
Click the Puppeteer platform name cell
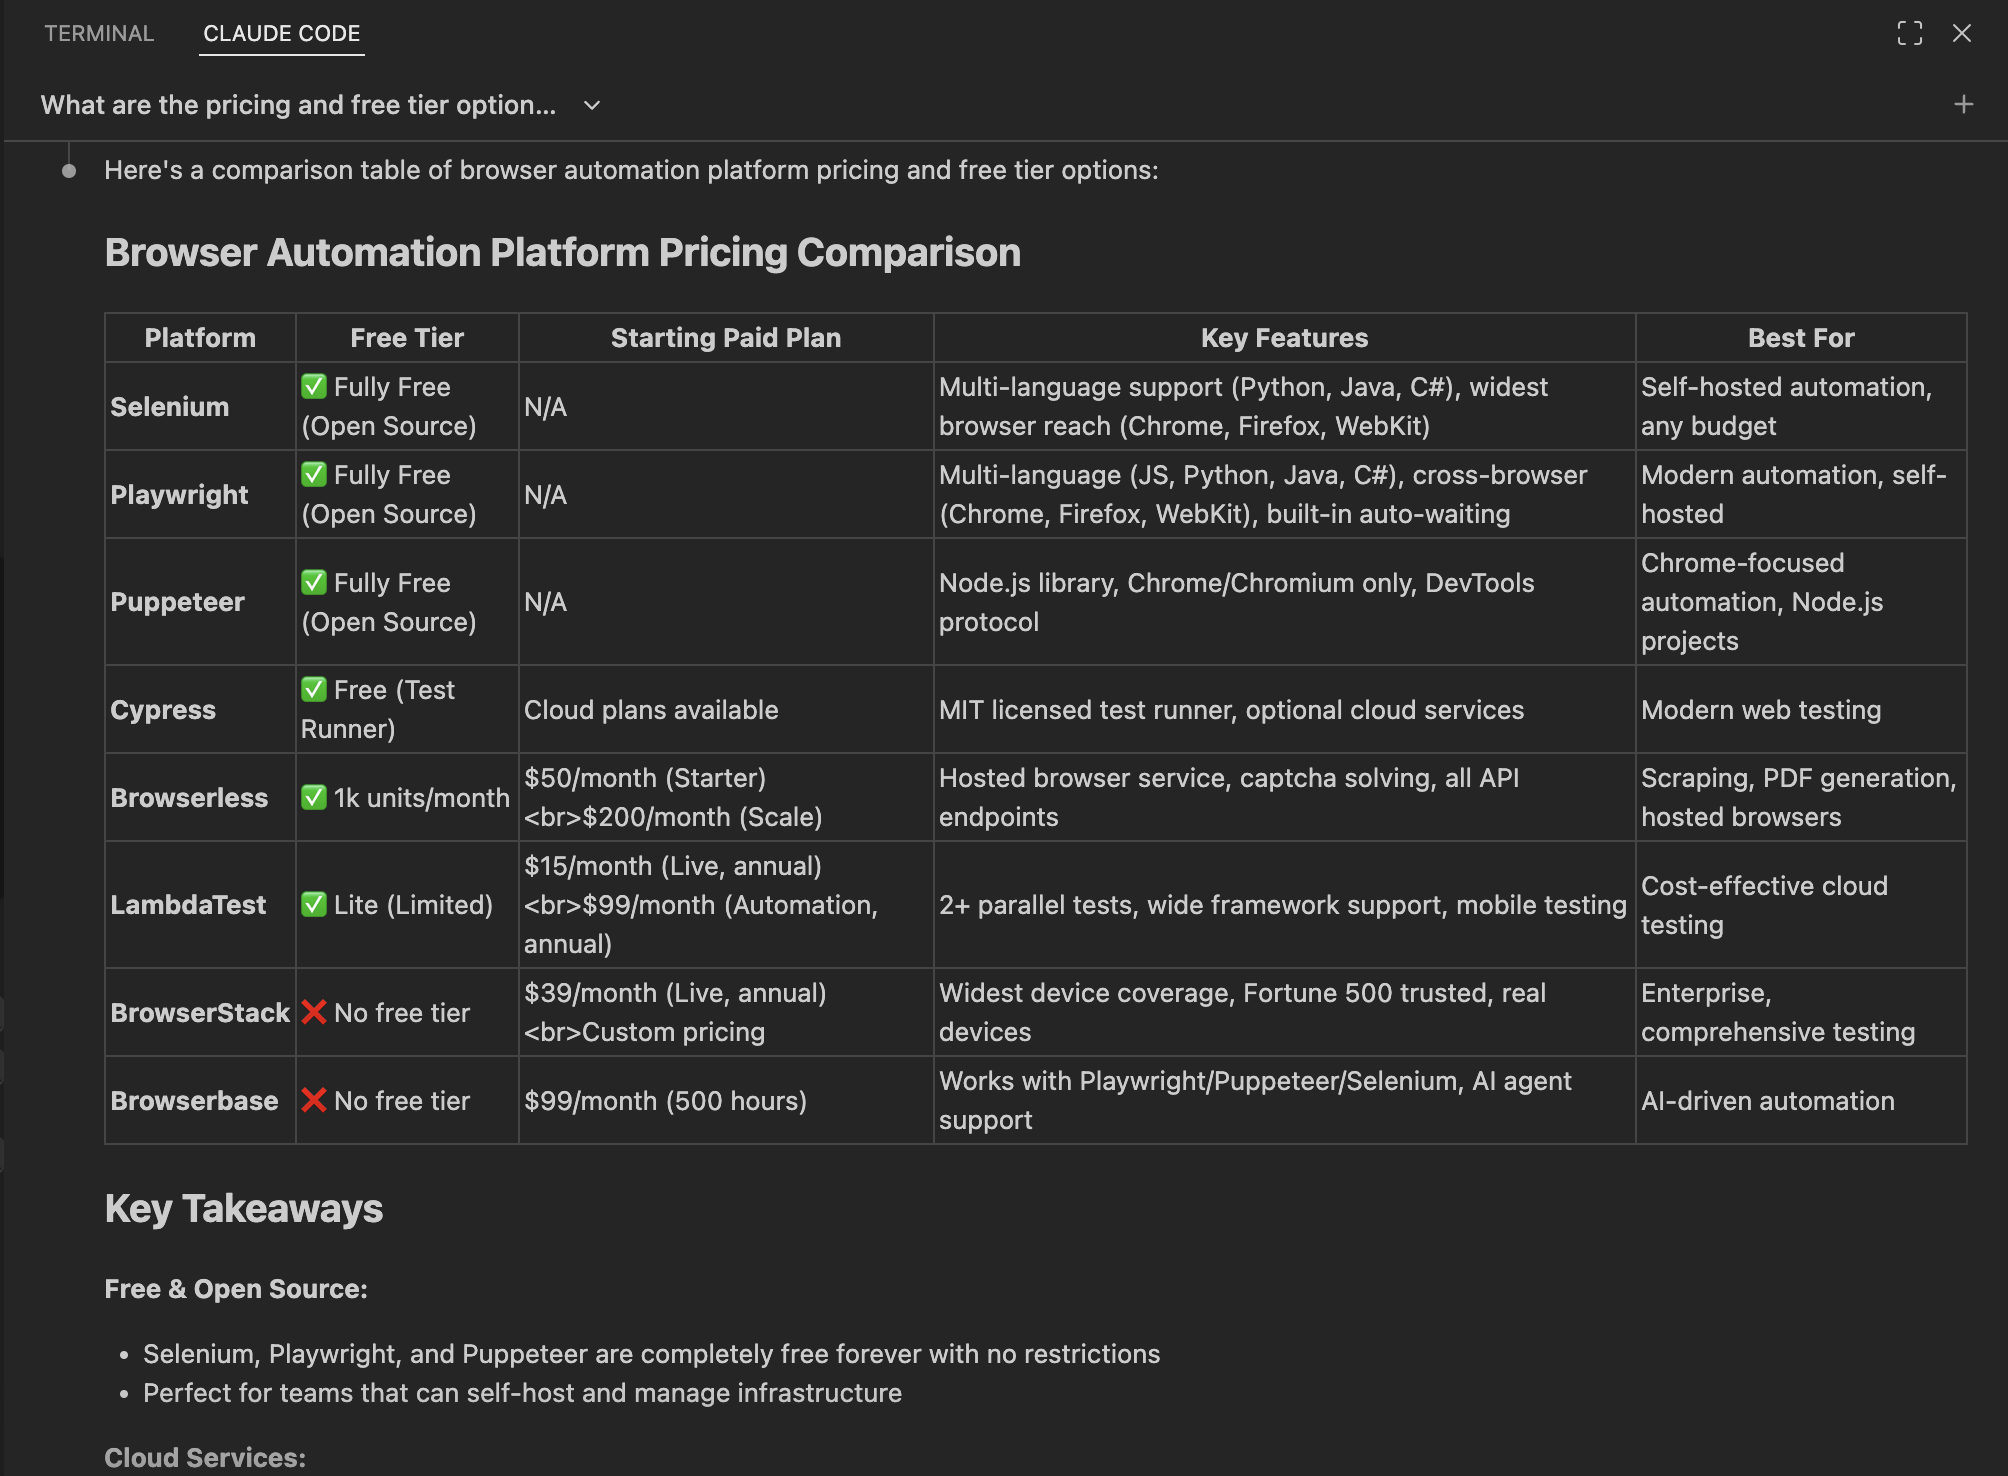tap(177, 602)
